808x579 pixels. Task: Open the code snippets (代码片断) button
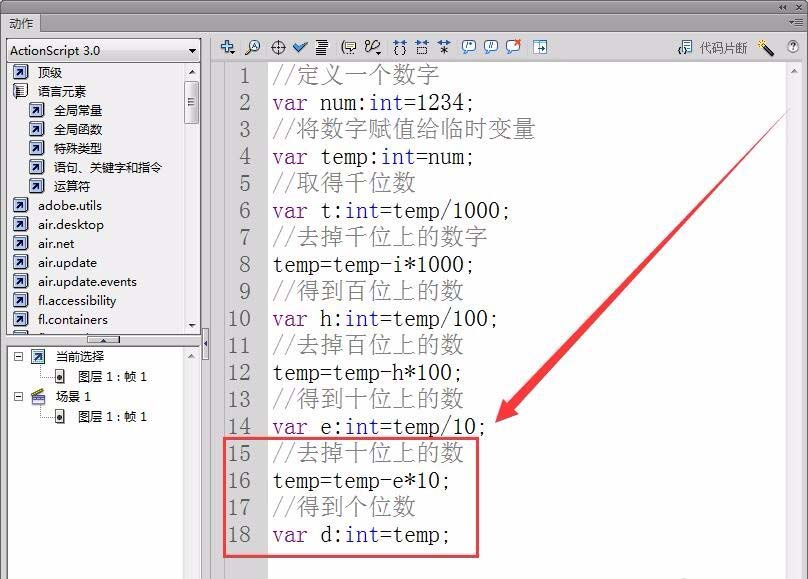(713, 48)
